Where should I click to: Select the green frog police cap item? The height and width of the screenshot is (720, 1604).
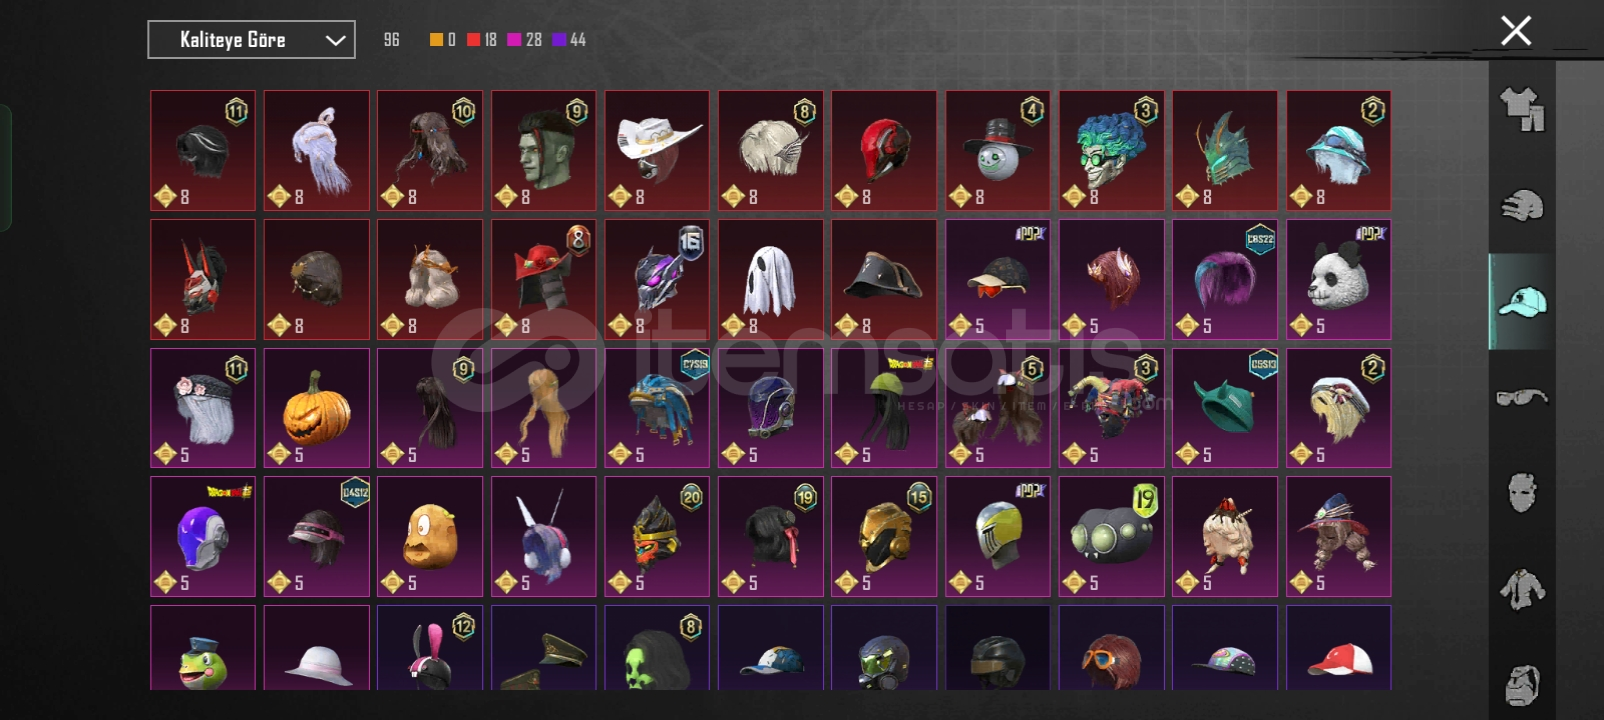tap(203, 647)
